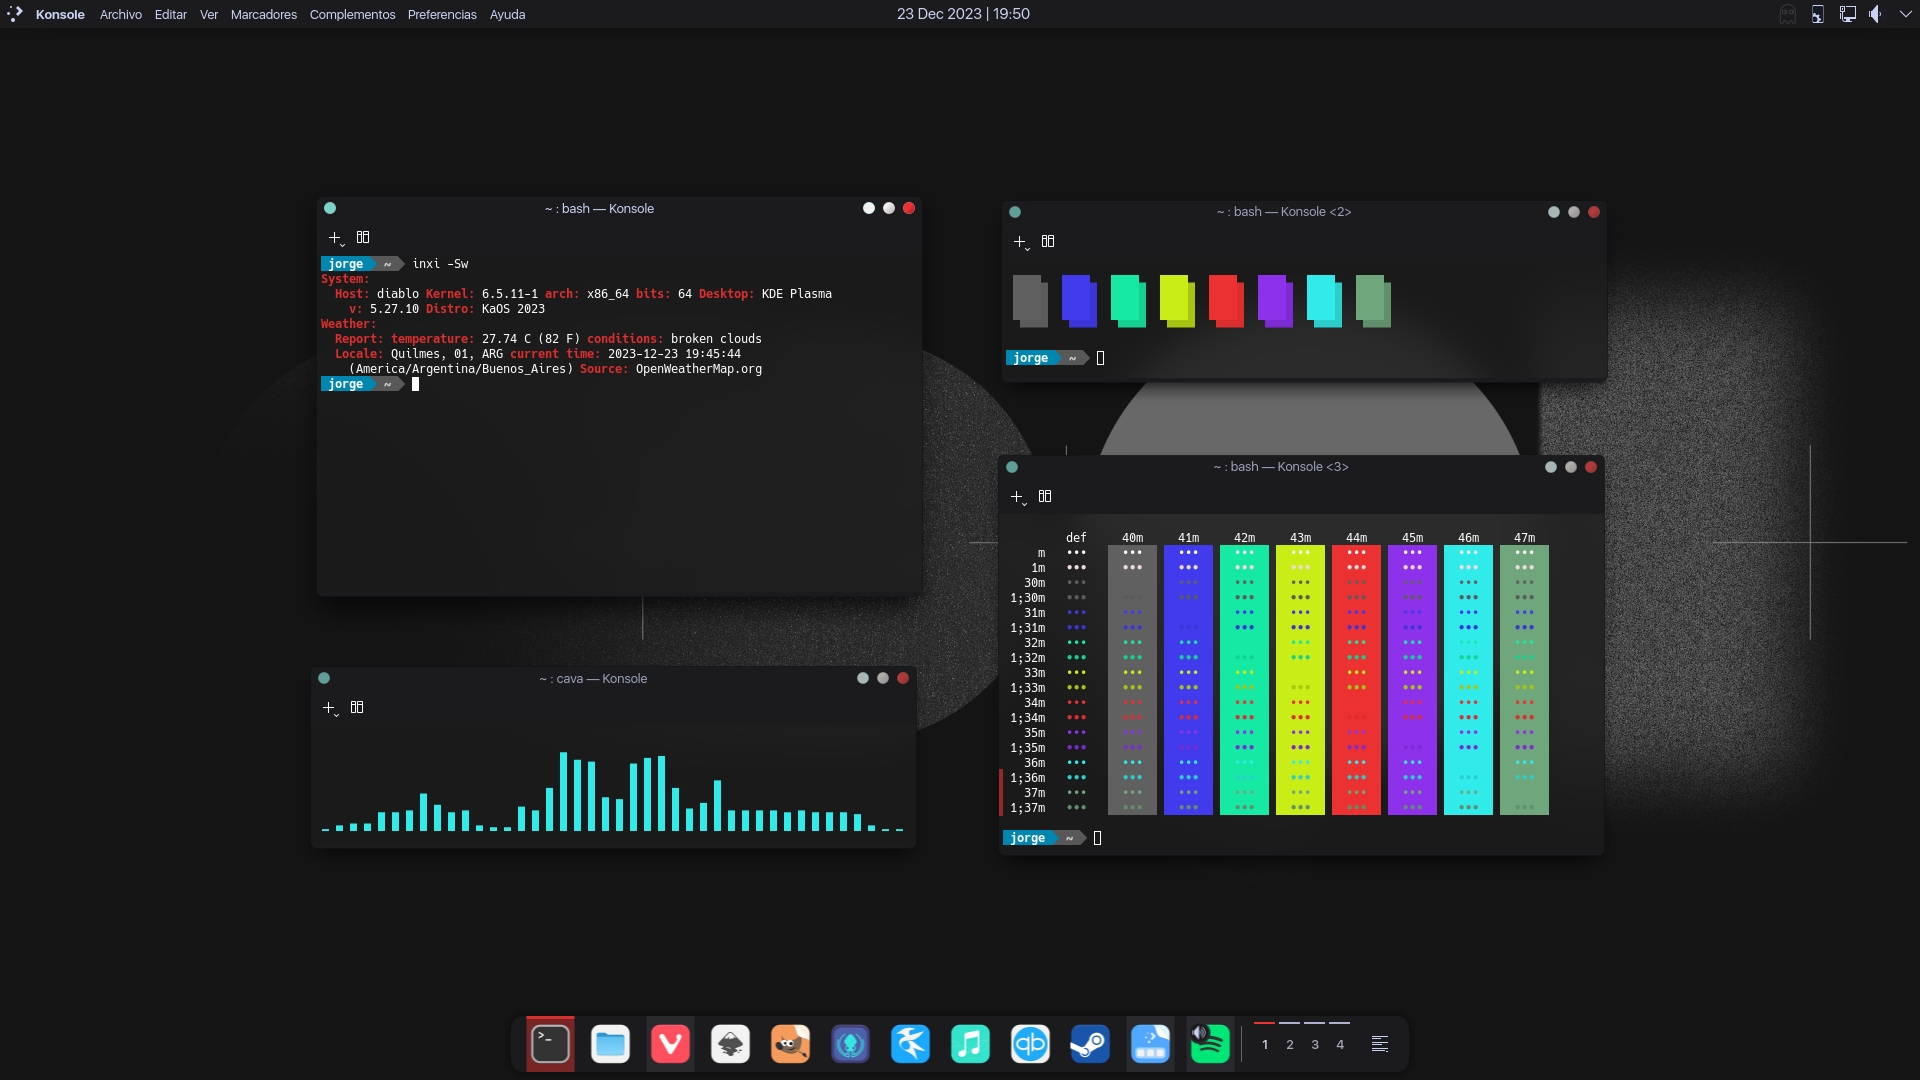Click the split view icon in Konsole <3>

[x=1044, y=496]
